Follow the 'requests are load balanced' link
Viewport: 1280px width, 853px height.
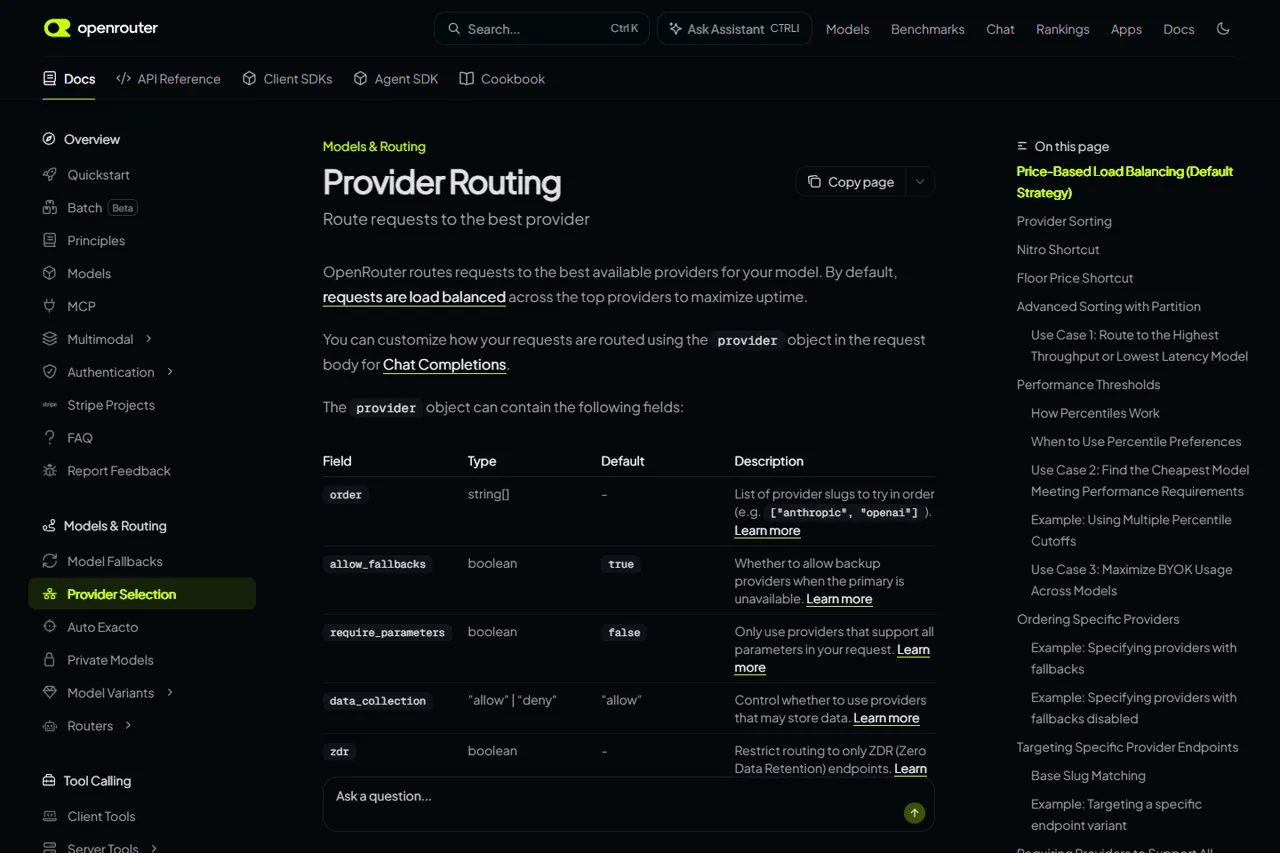click(x=414, y=297)
